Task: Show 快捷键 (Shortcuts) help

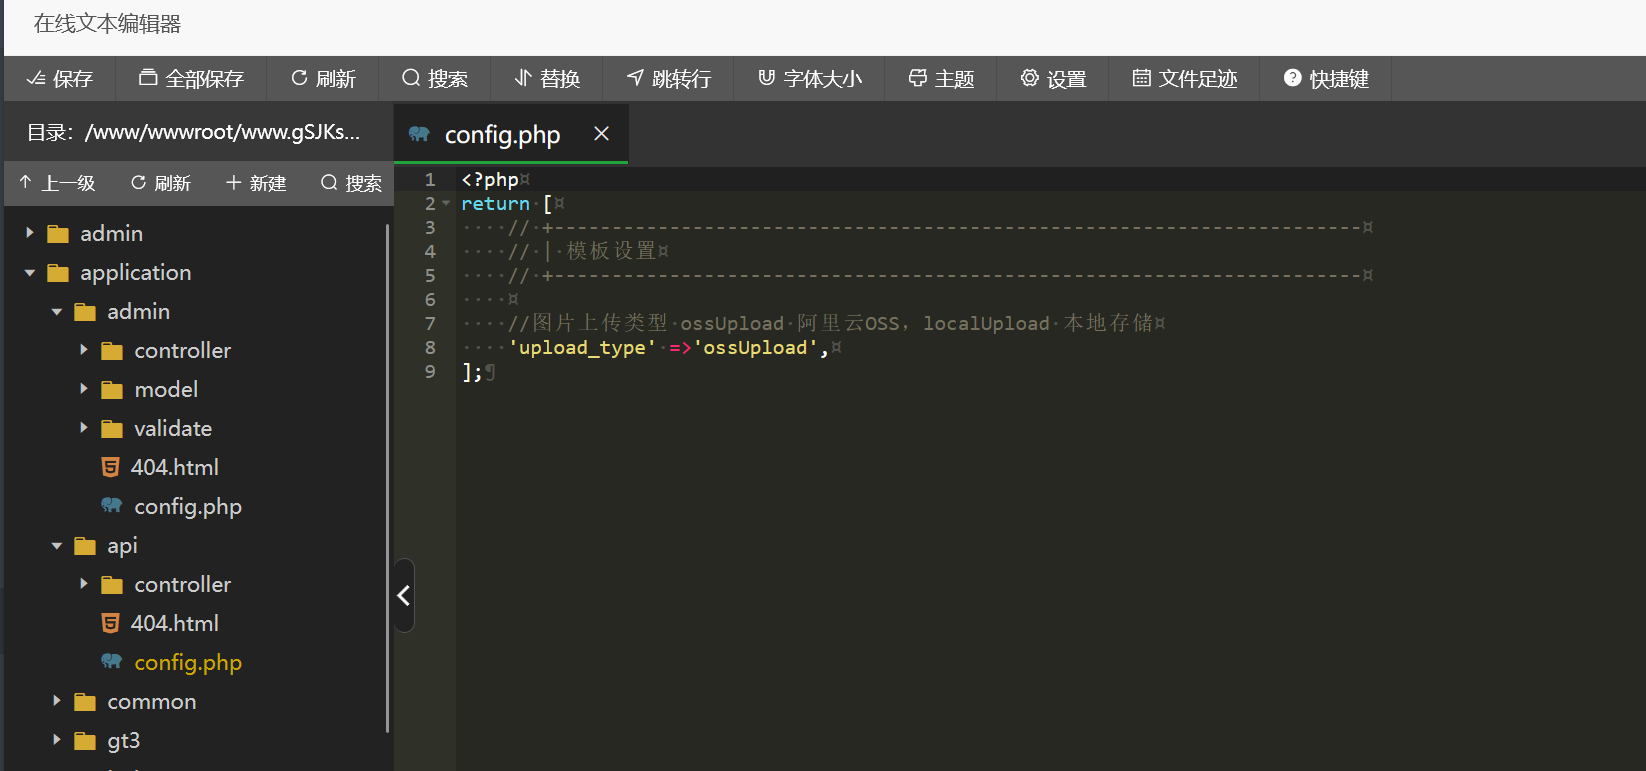Action: pos(1326,79)
